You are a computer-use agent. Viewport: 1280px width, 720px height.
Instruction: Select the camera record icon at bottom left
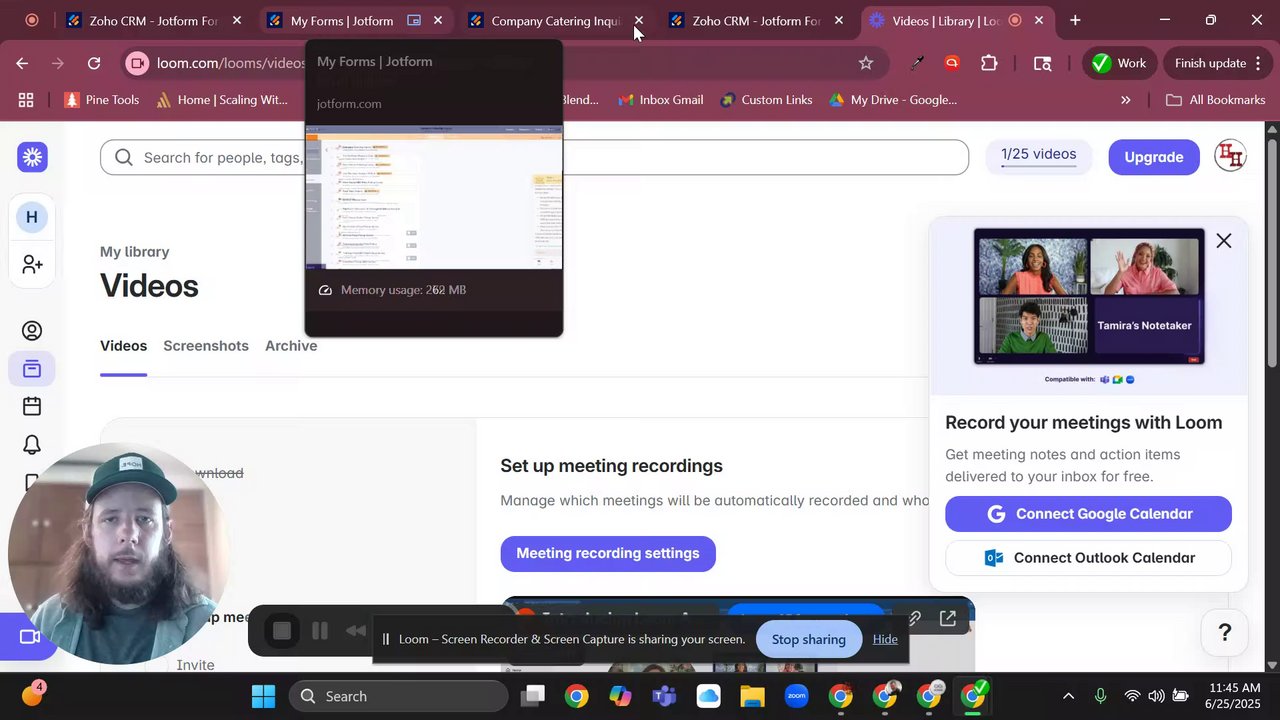29,636
